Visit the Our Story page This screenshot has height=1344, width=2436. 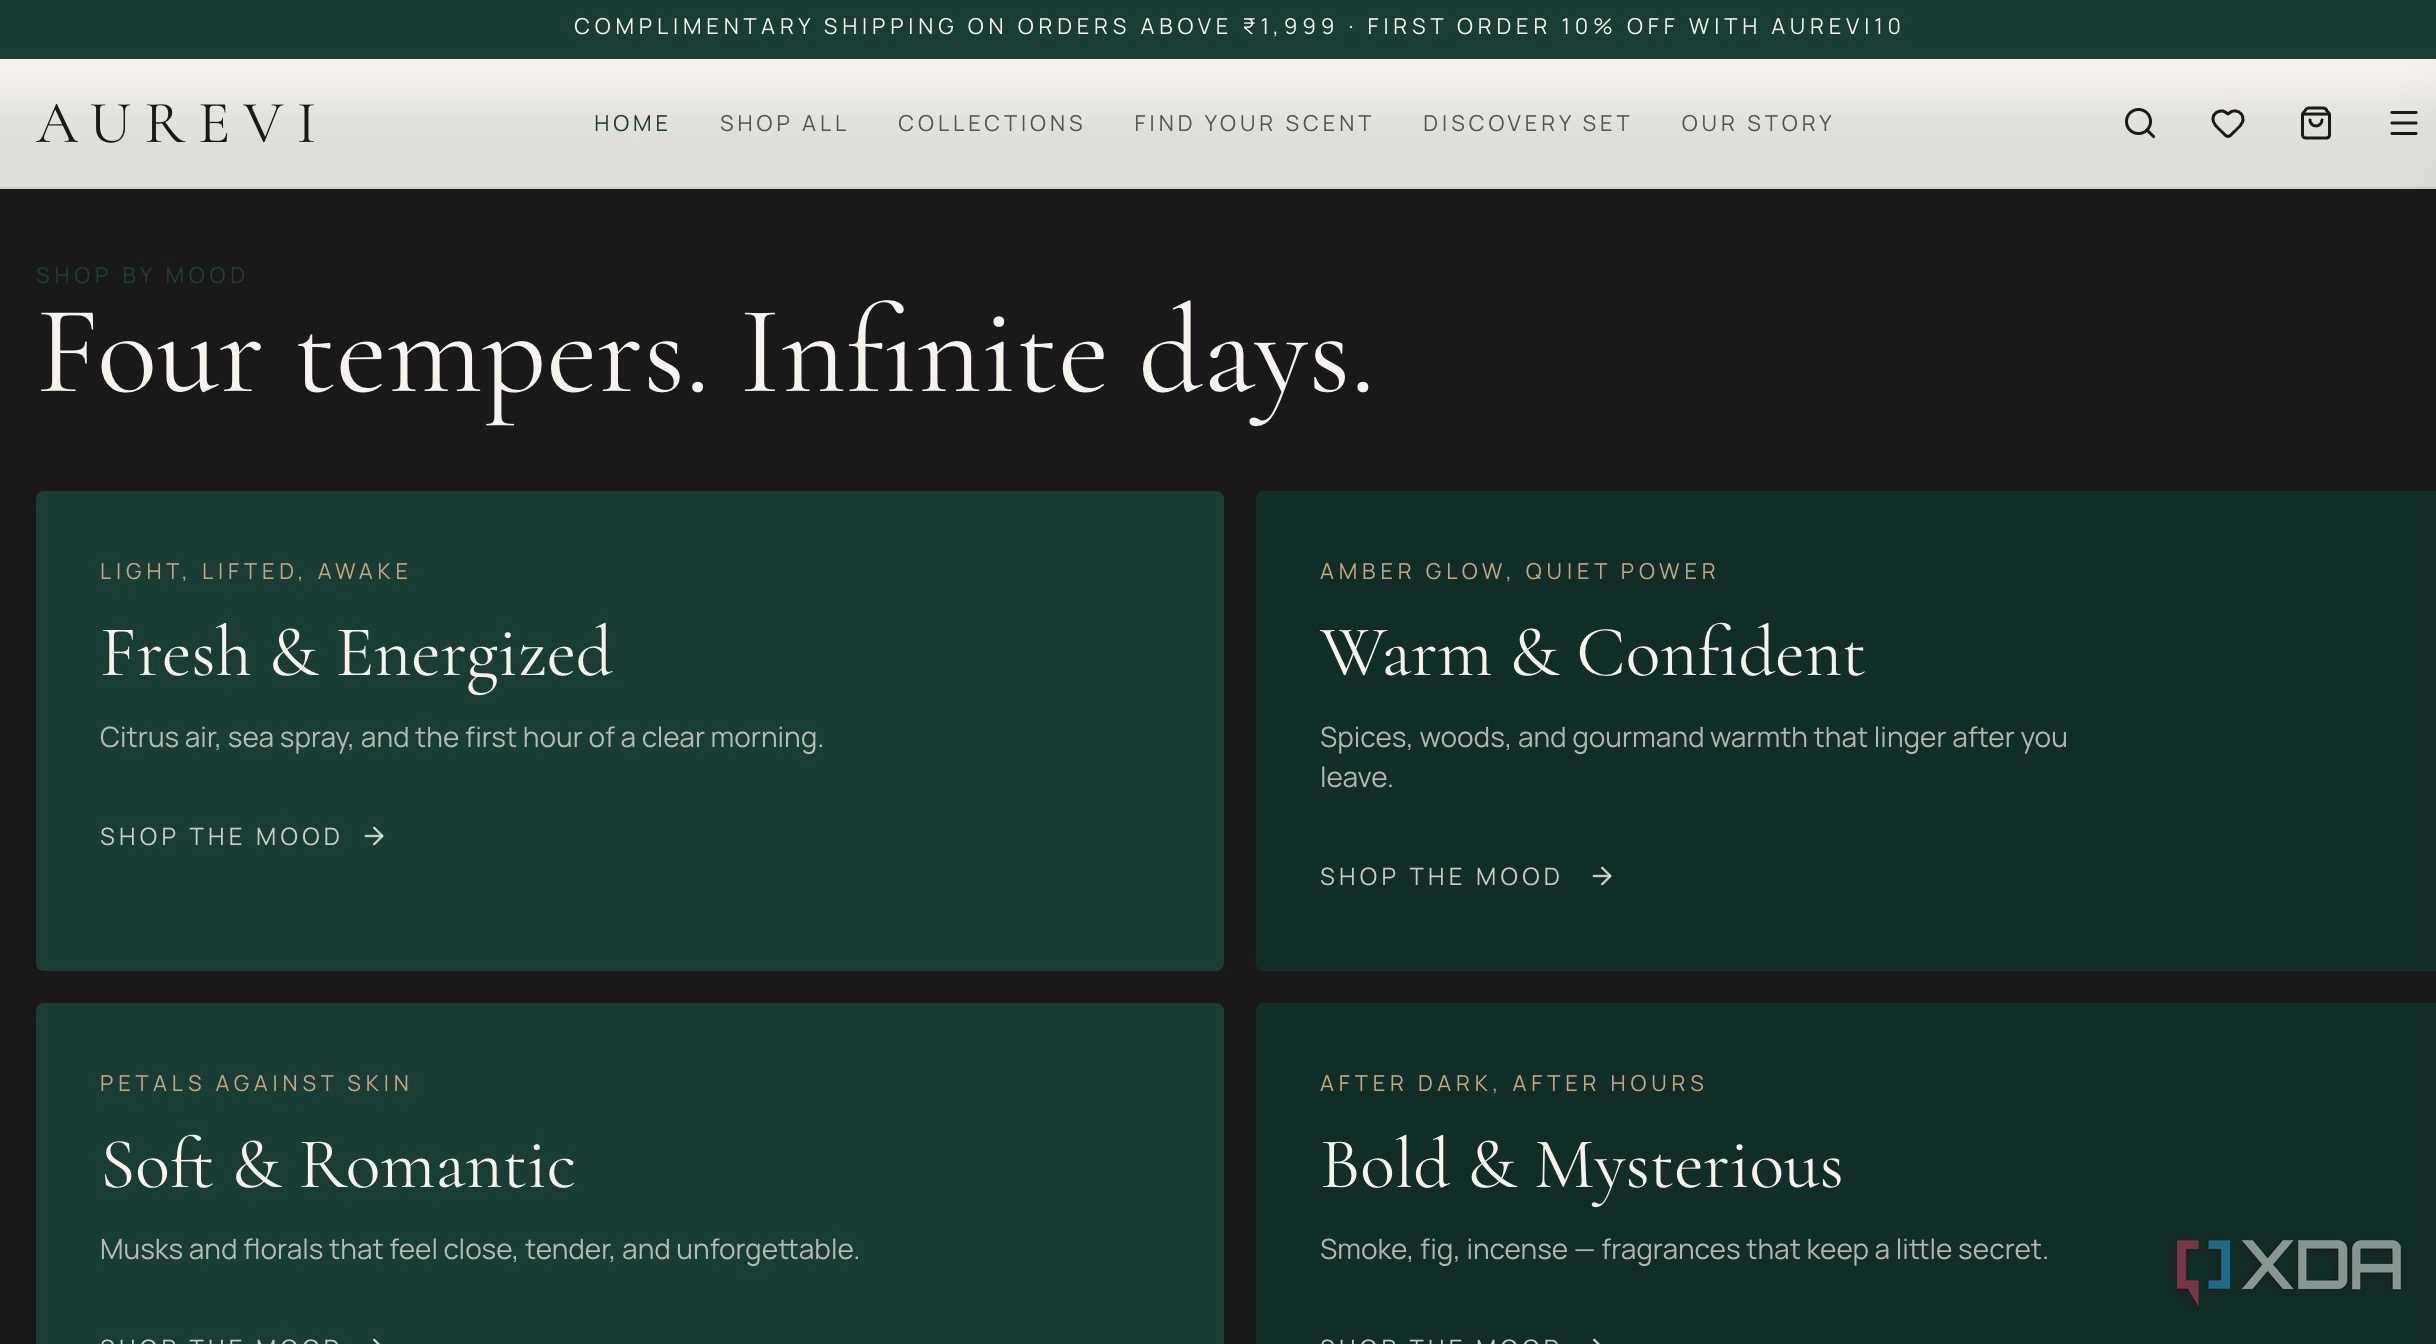point(1757,123)
